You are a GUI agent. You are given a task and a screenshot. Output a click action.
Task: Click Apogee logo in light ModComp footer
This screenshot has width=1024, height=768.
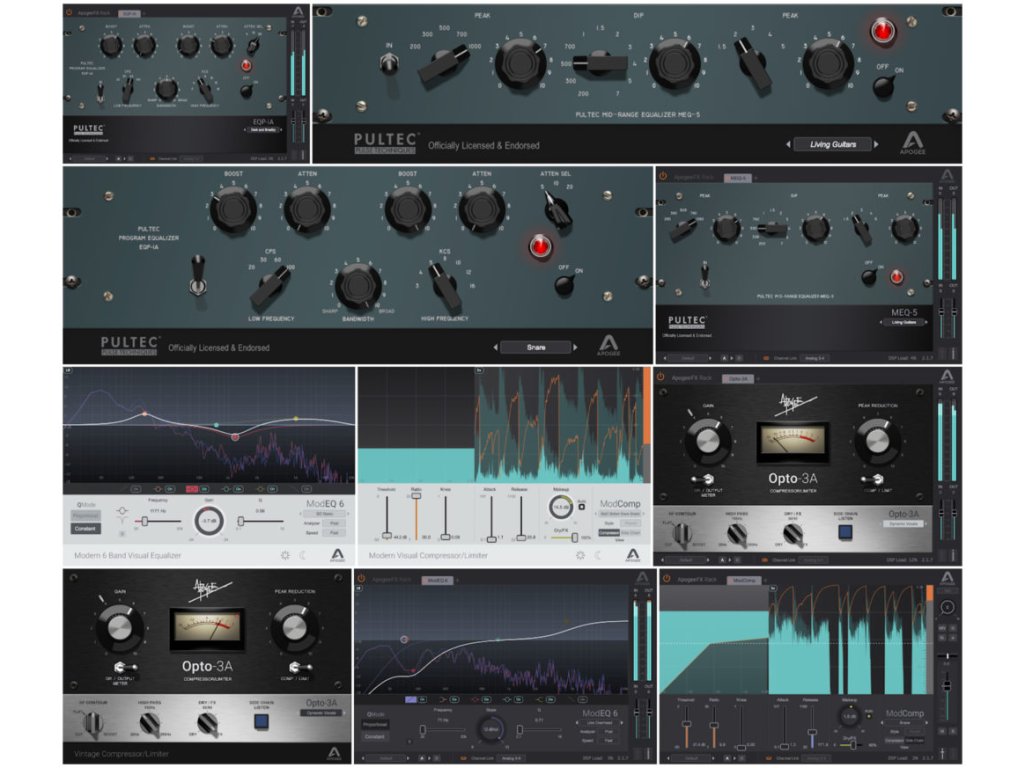coord(632,555)
